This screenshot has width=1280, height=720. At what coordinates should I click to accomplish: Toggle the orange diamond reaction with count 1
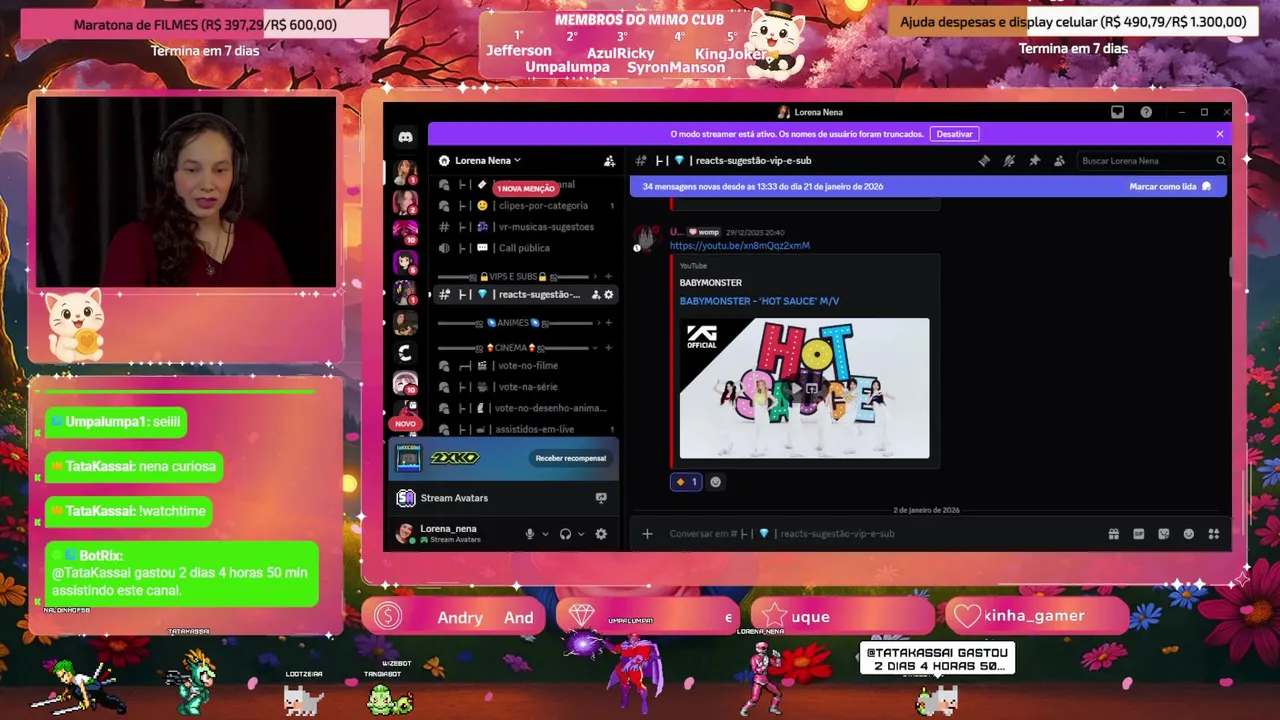(x=686, y=482)
